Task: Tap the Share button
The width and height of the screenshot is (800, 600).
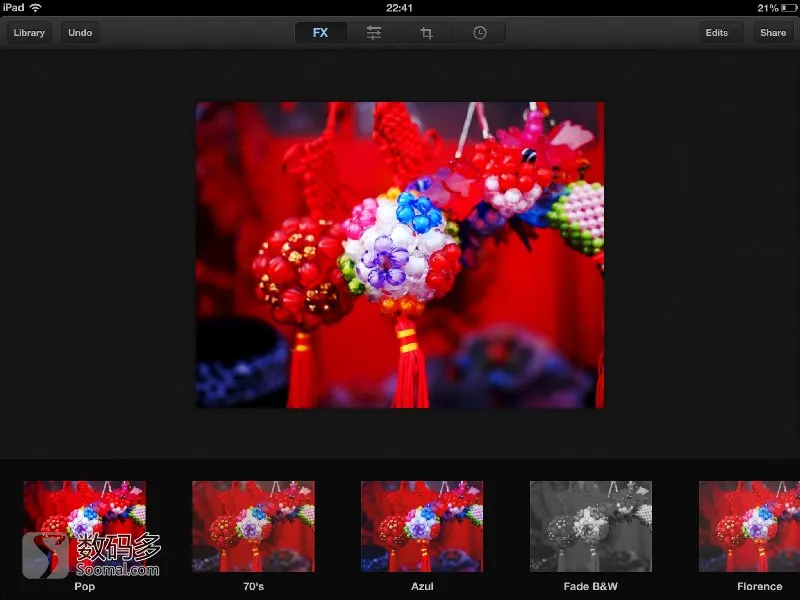Action: coord(773,33)
